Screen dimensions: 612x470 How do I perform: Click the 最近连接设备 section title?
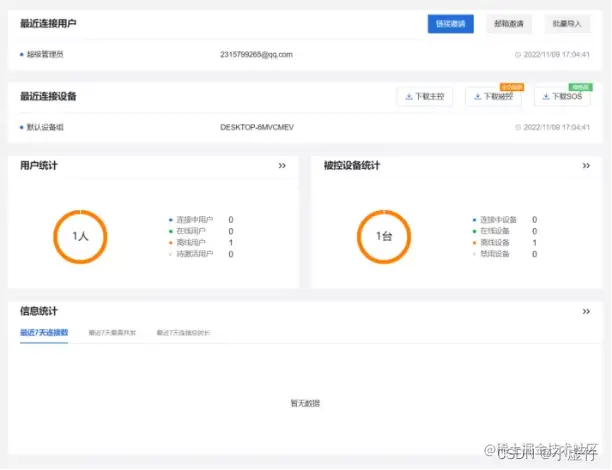point(48,96)
